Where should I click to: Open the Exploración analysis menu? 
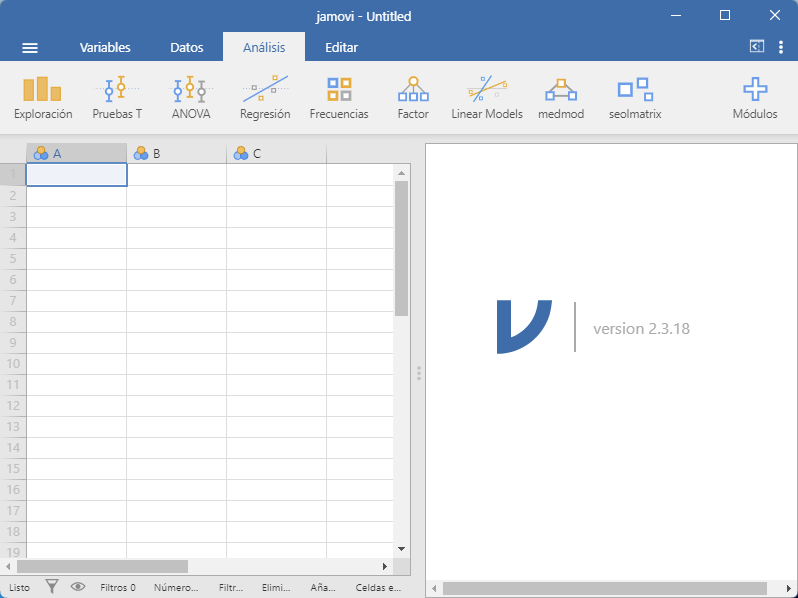(x=43, y=99)
